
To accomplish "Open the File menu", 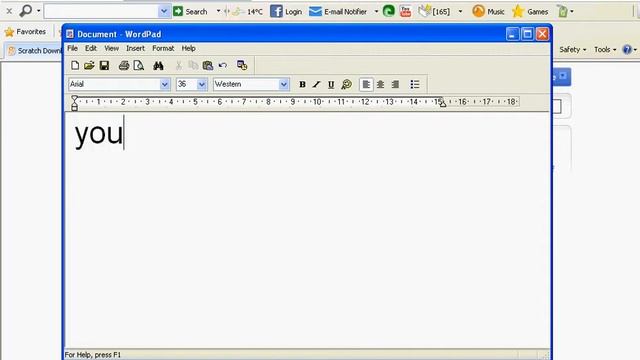I will pos(72,48).
